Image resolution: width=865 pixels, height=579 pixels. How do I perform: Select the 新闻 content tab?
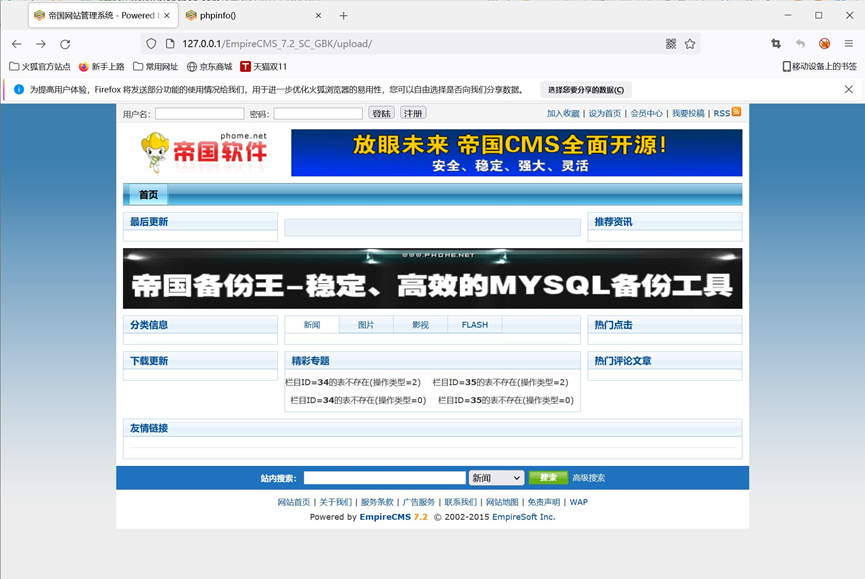click(312, 325)
